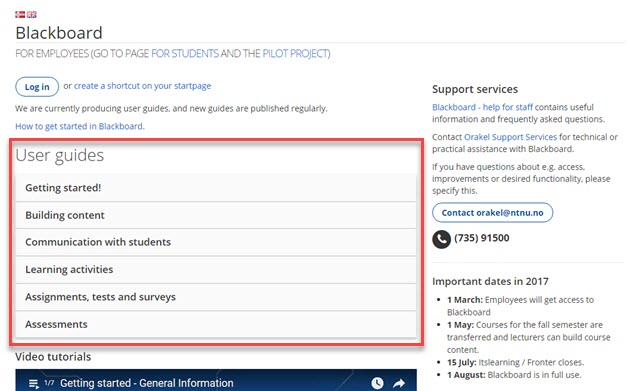This screenshot has width=630, height=391.
Task: Click the User guides heading
Action: (59, 156)
